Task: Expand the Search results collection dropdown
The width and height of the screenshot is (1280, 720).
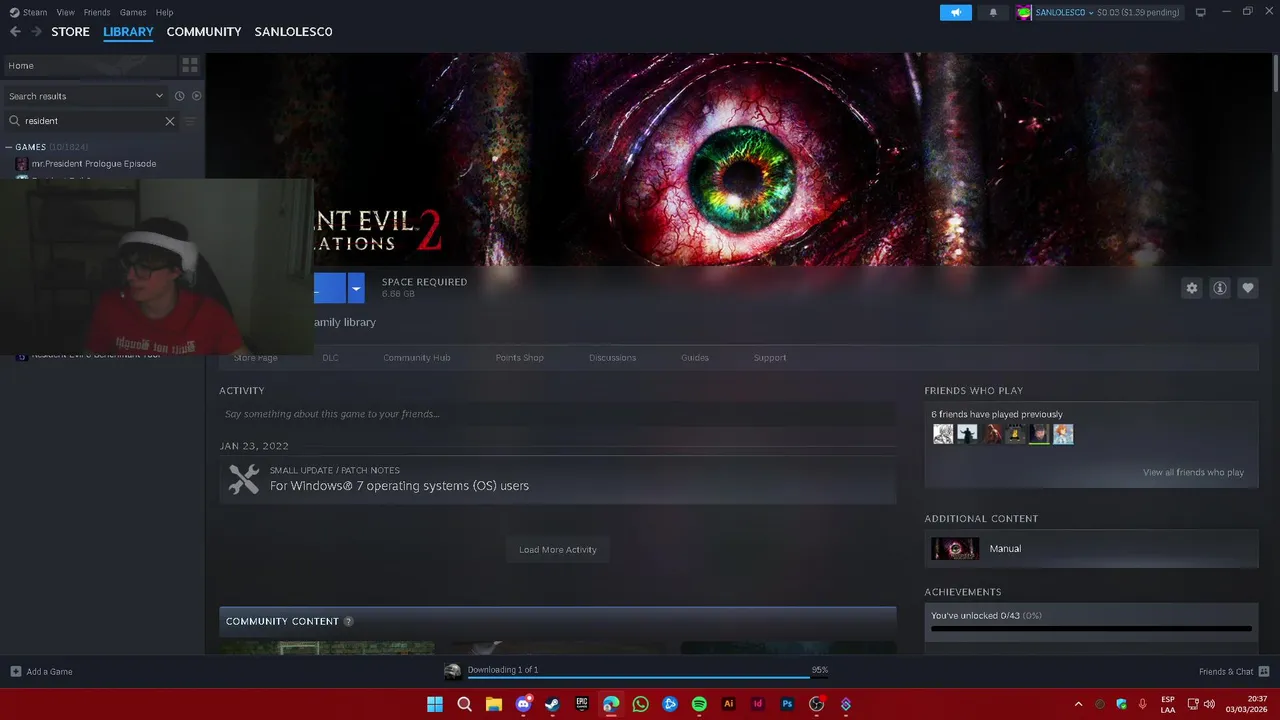Action: pyautogui.click(x=159, y=96)
